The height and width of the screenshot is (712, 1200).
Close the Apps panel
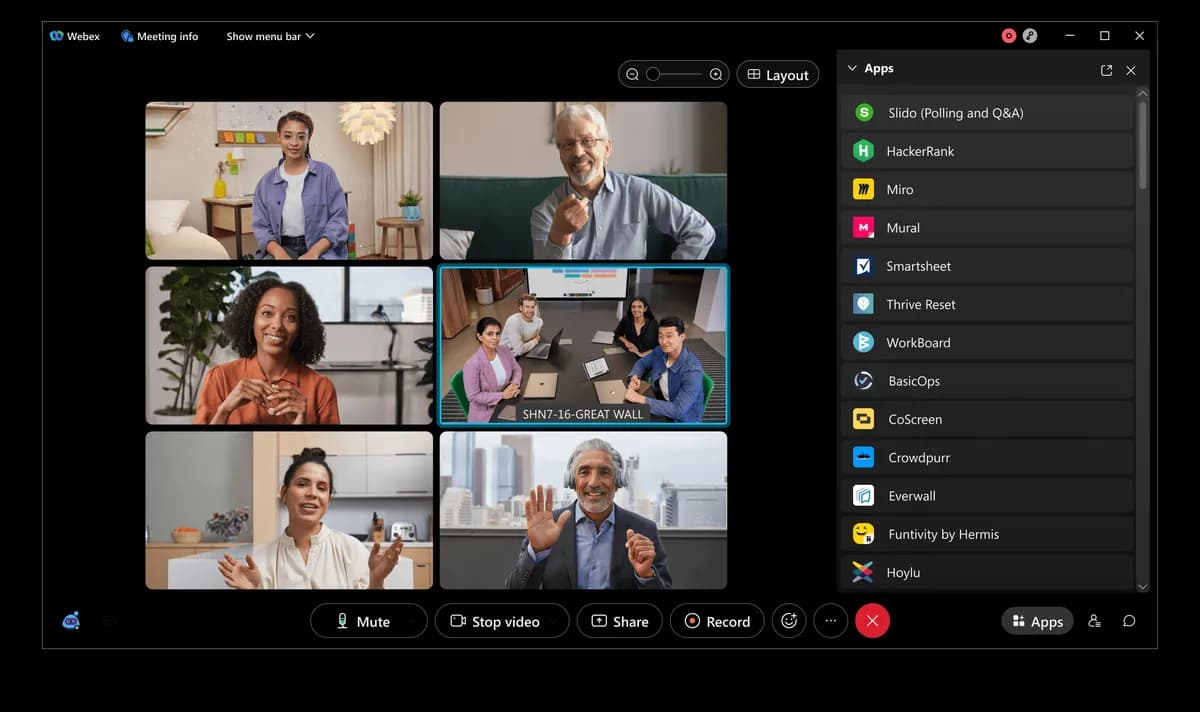coord(1131,70)
